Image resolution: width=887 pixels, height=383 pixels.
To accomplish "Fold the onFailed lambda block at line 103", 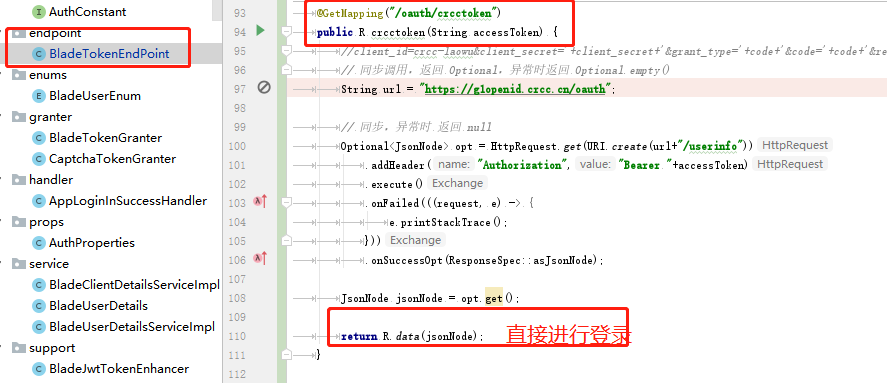I will coord(287,202).
